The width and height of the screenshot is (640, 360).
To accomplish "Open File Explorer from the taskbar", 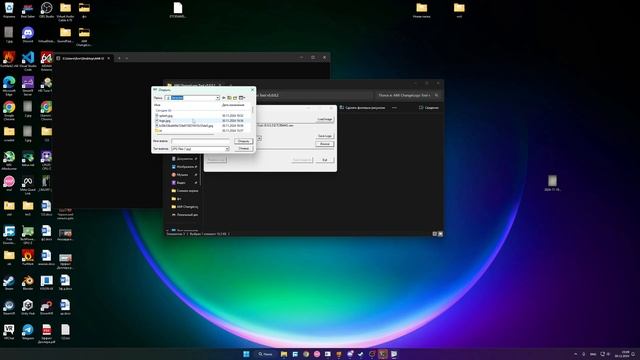I will [284, 354].
